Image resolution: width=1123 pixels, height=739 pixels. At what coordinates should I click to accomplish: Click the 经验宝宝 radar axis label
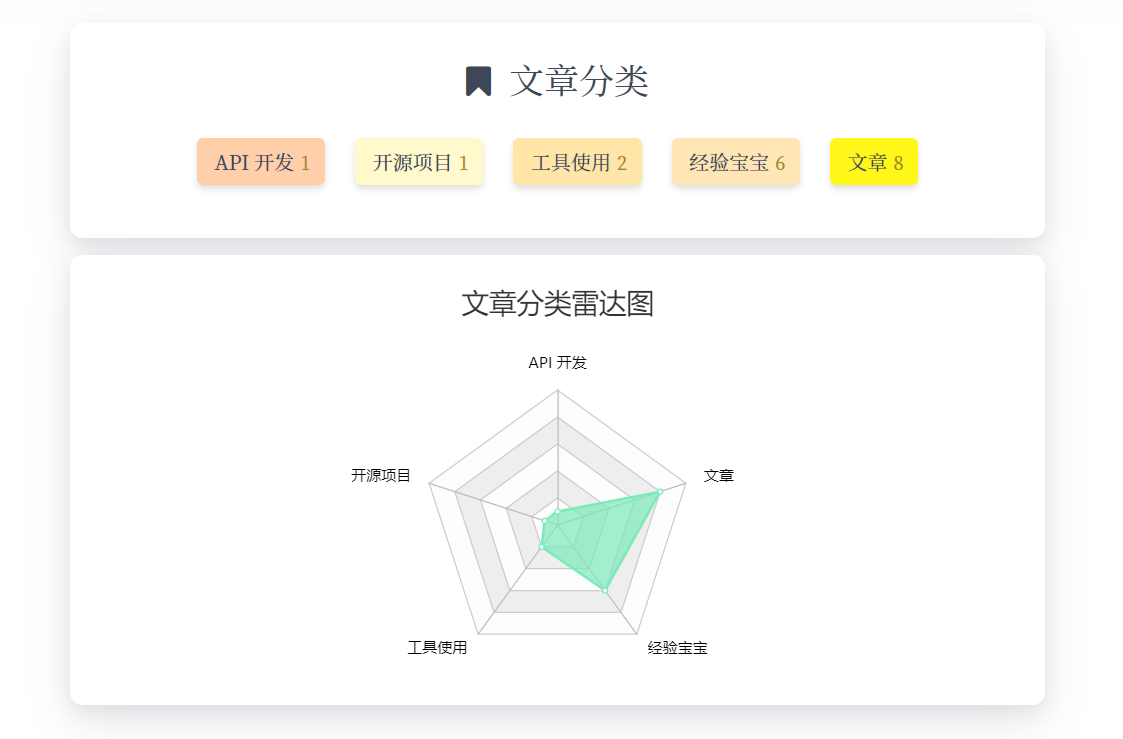[677, 648]
